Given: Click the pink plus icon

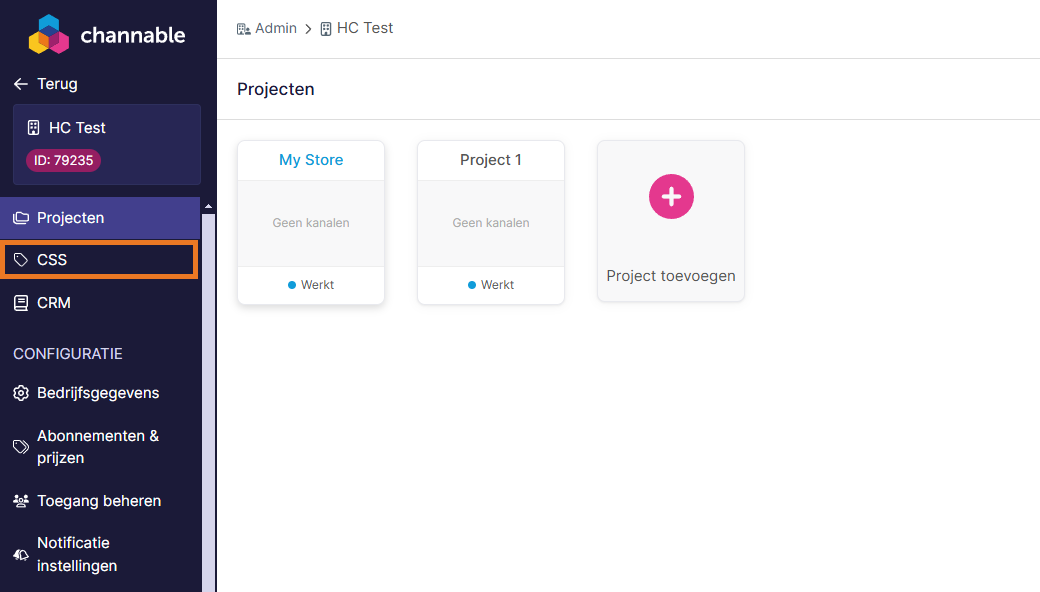Looking at the screenshot, I should point(671,196).
